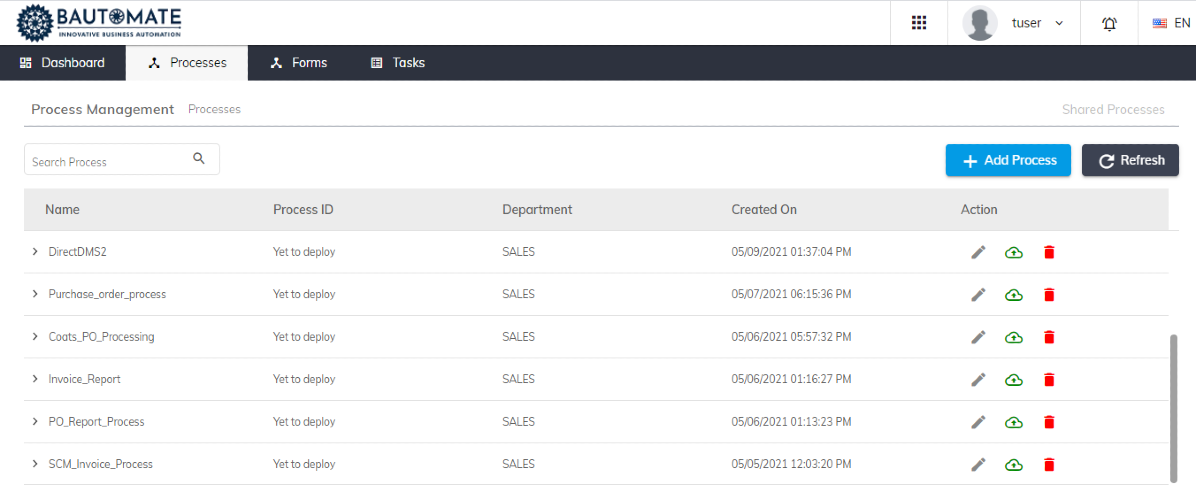Open the tuser account dropdown
The image size is (1196, 500).
click(x=1014, y=23)
